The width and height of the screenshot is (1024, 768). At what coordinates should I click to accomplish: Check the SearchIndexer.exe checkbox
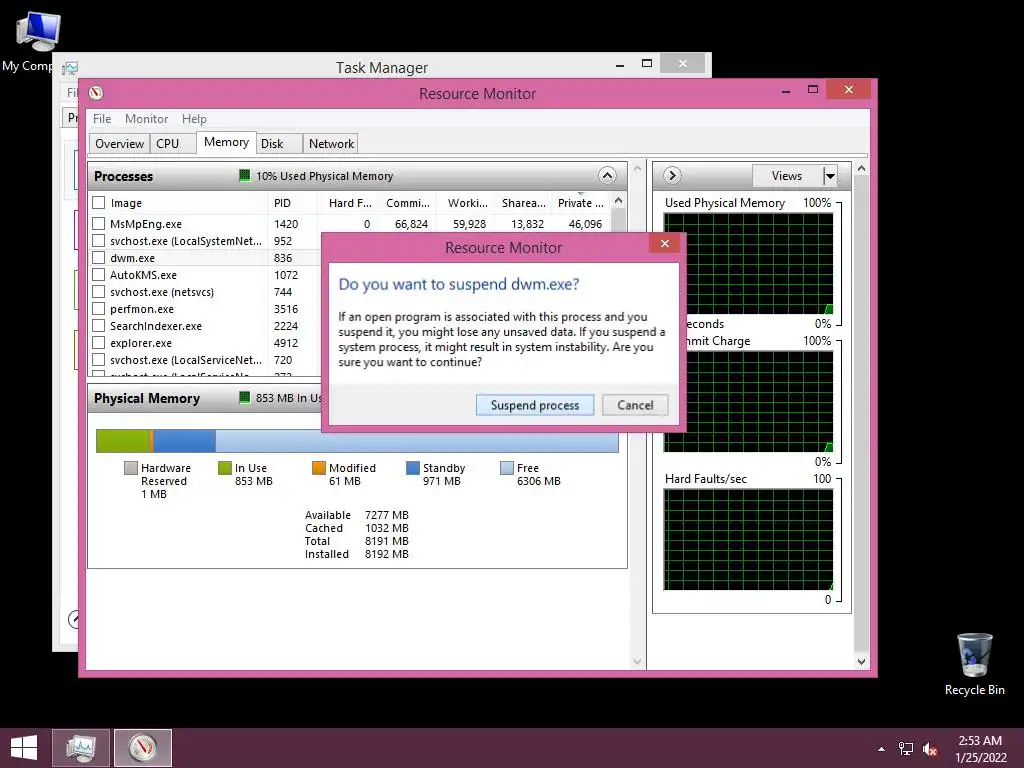click(x=99, y=325)
